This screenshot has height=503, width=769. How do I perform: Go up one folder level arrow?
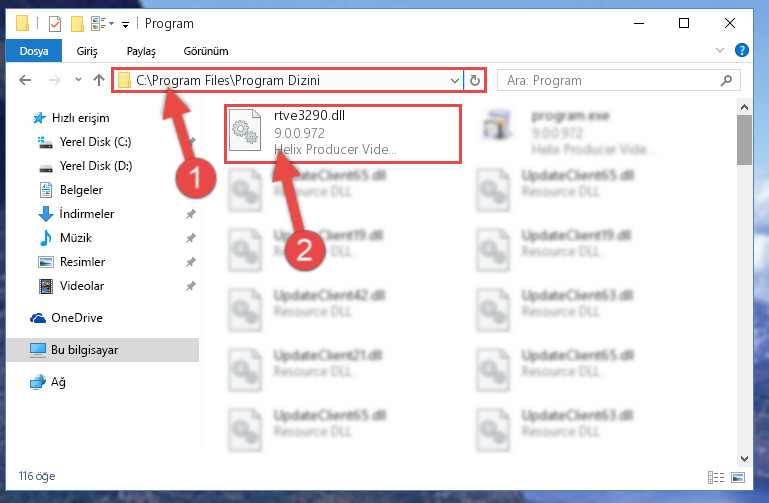coord(99,80)
